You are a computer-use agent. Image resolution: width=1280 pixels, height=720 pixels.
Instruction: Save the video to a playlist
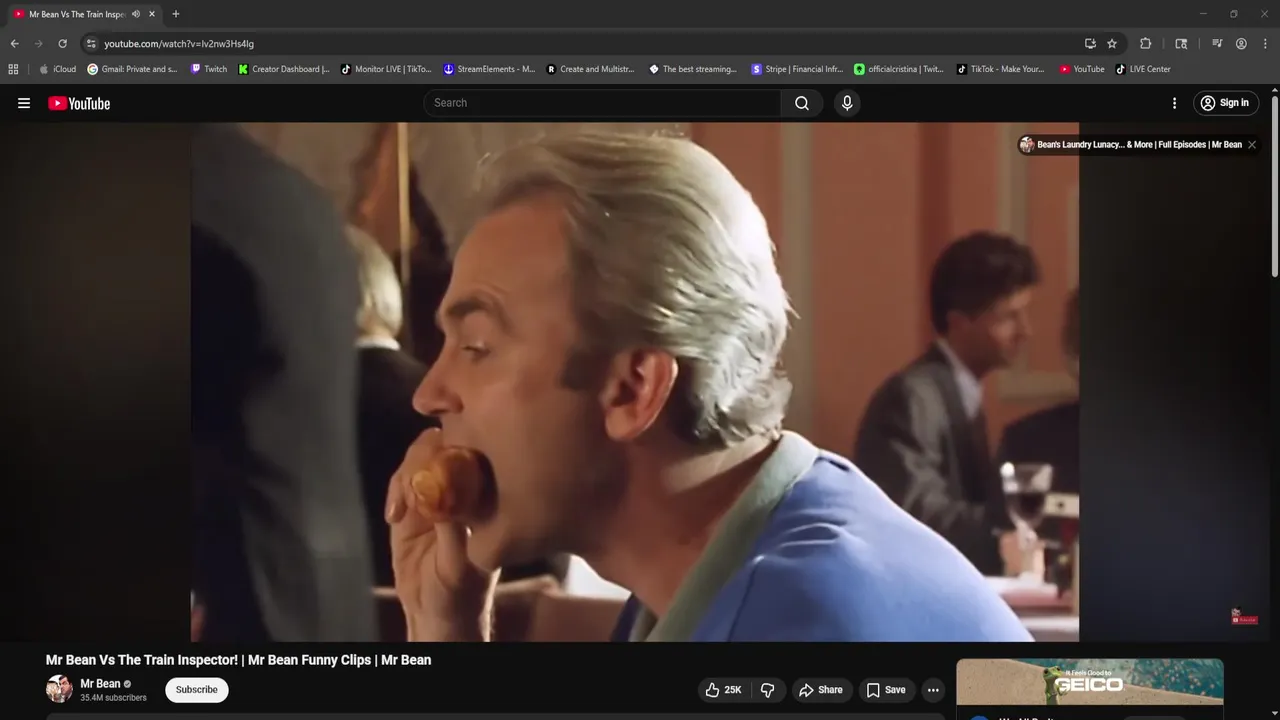[x=886, y=690]
